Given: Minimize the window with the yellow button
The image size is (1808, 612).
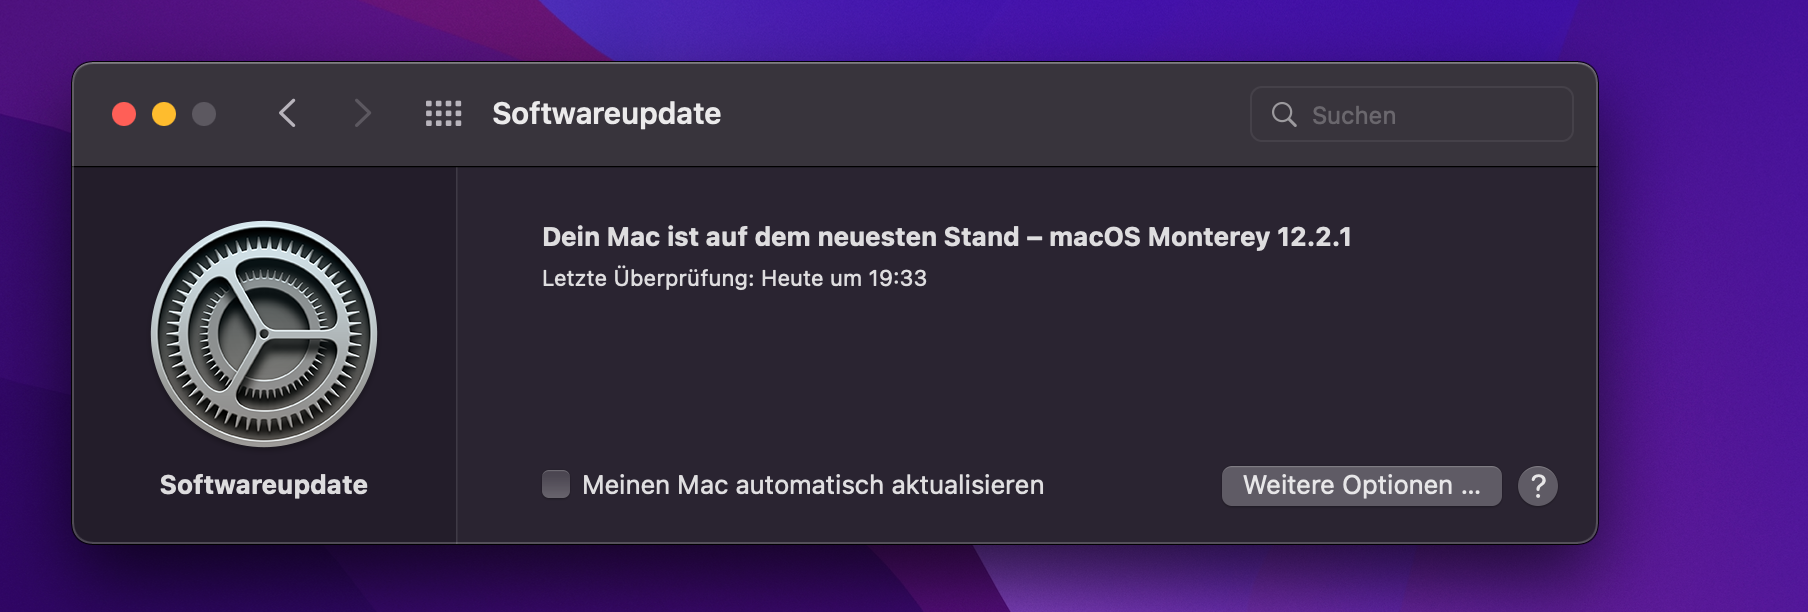Looking at the screenshot, I should coord(164,114).
